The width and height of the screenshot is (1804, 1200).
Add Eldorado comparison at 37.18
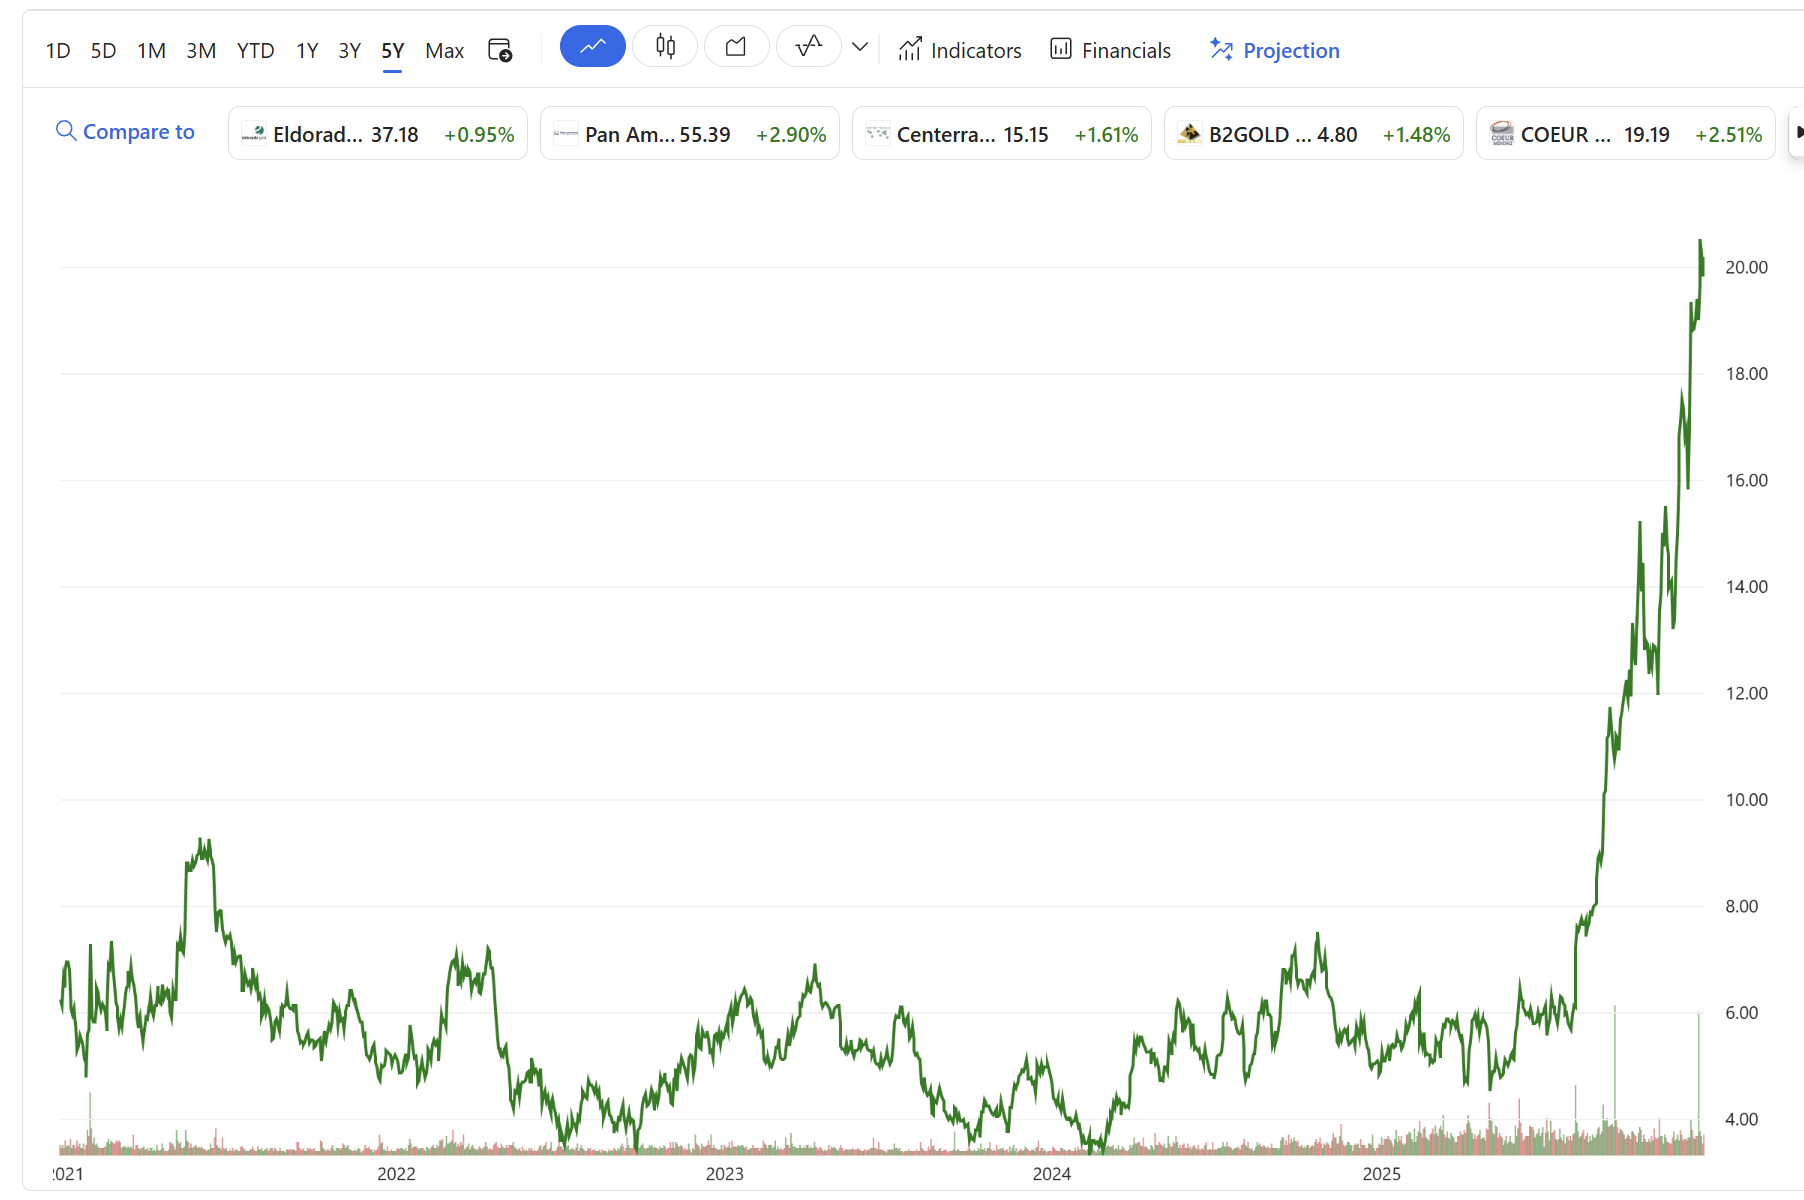click(x=378, y=133)
